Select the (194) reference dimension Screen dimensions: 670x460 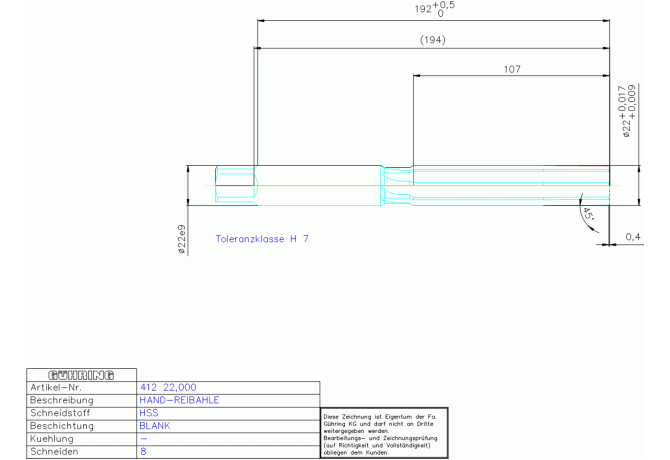tap(432, 40)
